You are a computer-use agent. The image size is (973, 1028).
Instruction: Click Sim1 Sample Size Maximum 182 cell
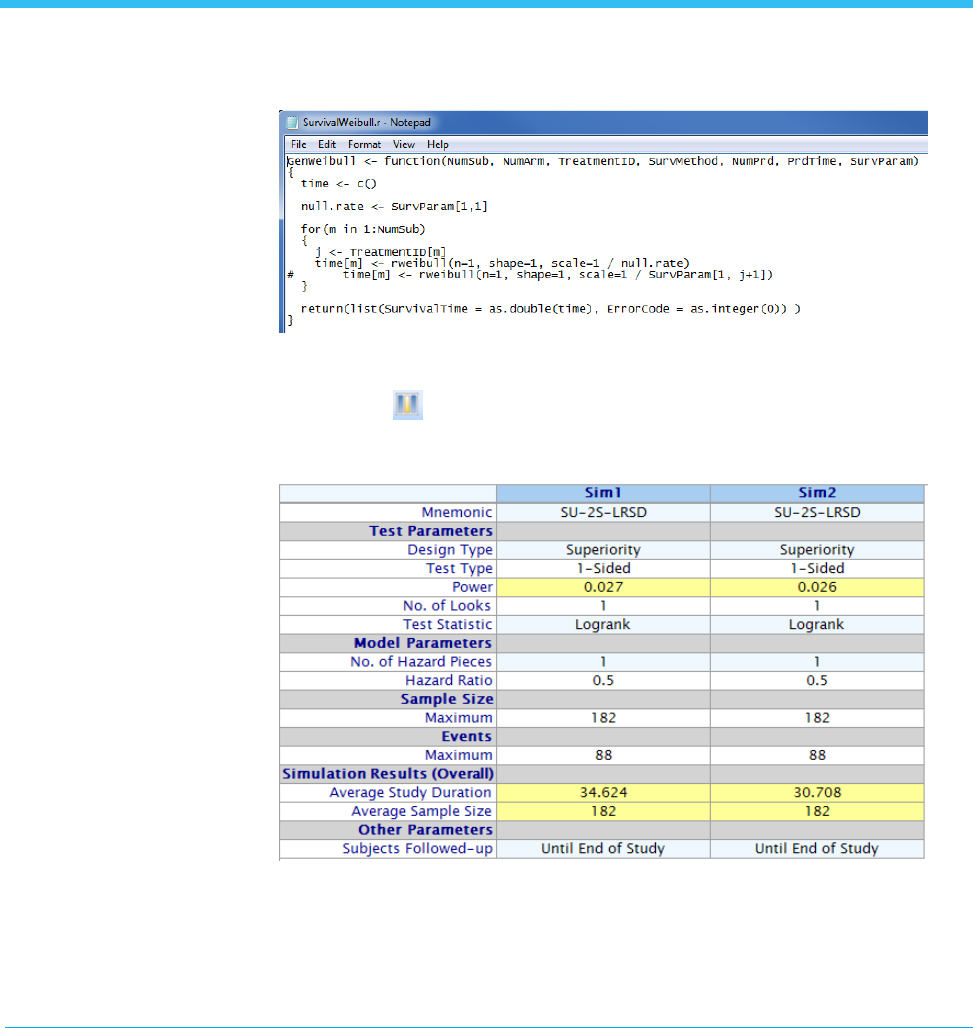click(x=603, y=718)
